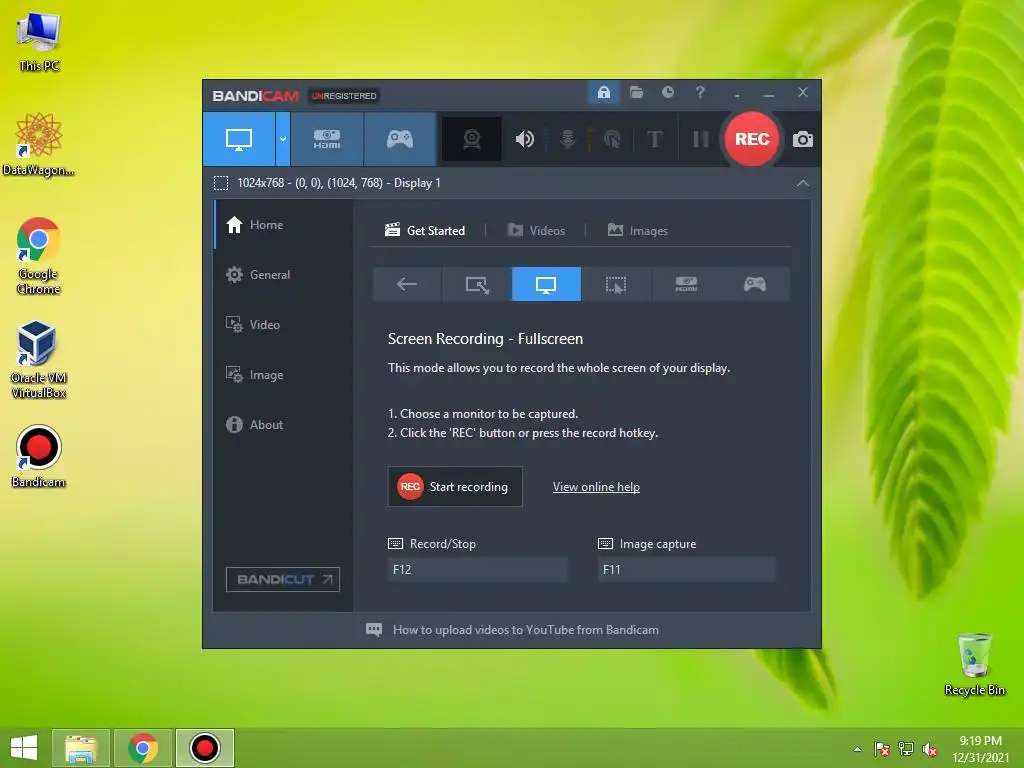Switch to the Get Started tab
This screenshot has width=1024, height=768.
click(425, 231)
